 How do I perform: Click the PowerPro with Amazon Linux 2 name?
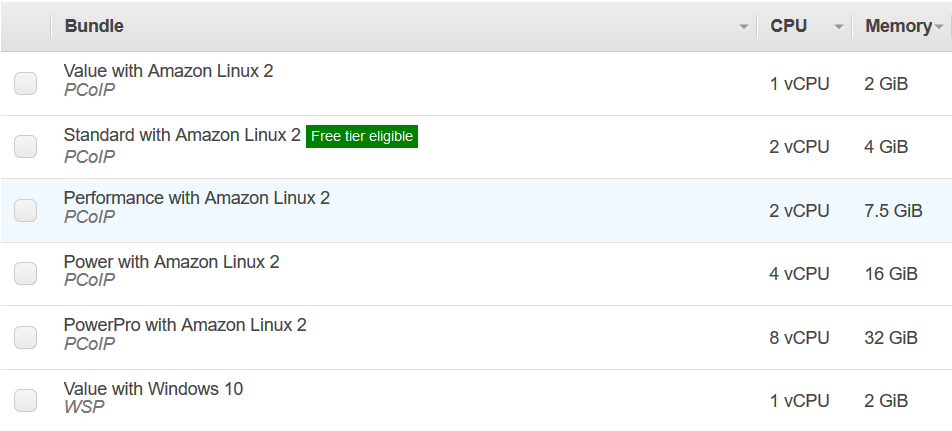(185, 325)
